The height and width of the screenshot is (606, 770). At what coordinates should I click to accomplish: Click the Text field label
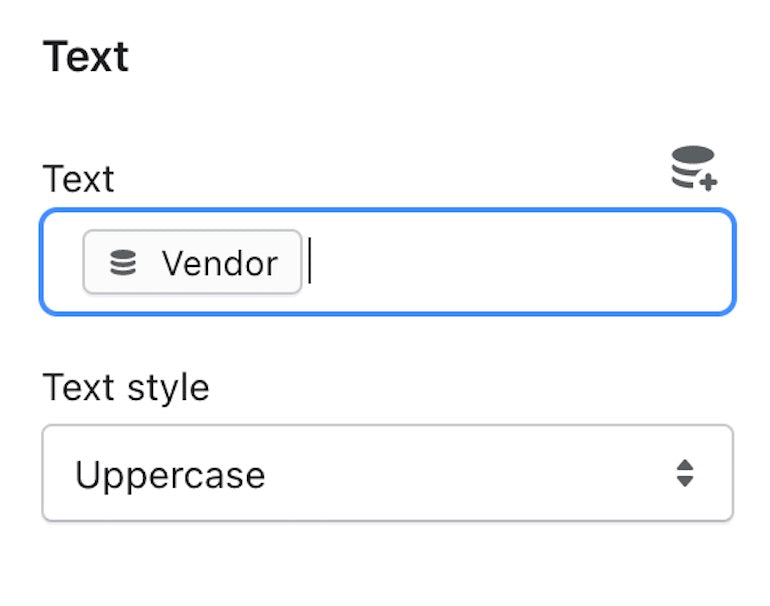(x=78, y=179)
